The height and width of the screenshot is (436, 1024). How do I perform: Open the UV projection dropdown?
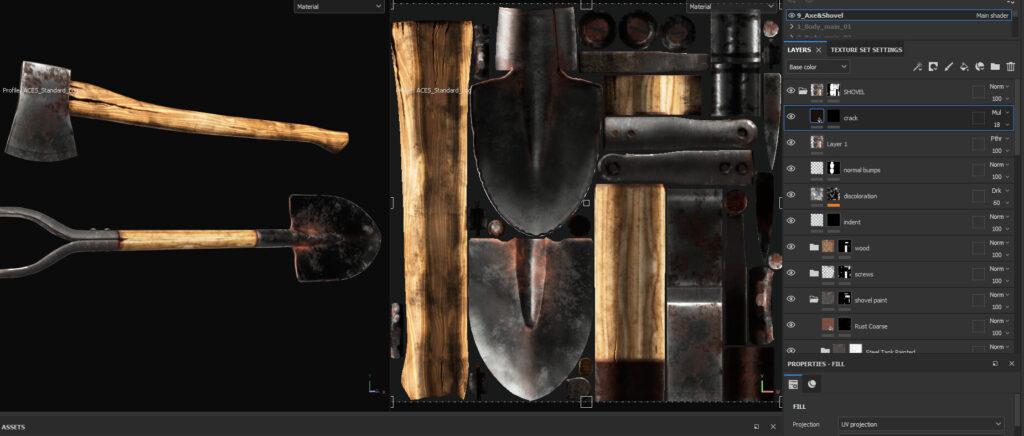pyautogui.click(x=921, y=424)
